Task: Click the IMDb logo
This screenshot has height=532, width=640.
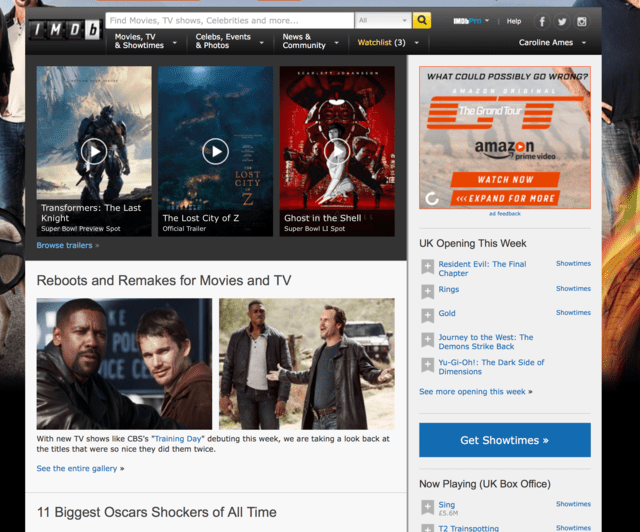Action: click(65, 31)
